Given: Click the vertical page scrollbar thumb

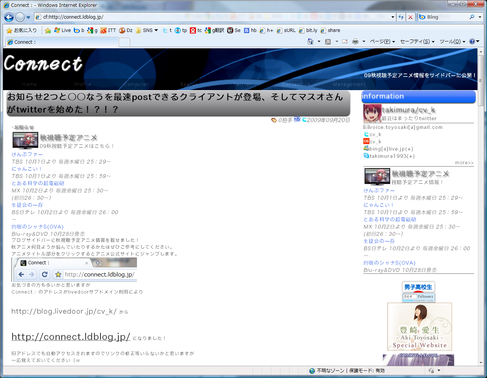Looking at the screenshot, I should tap(481, 80).
